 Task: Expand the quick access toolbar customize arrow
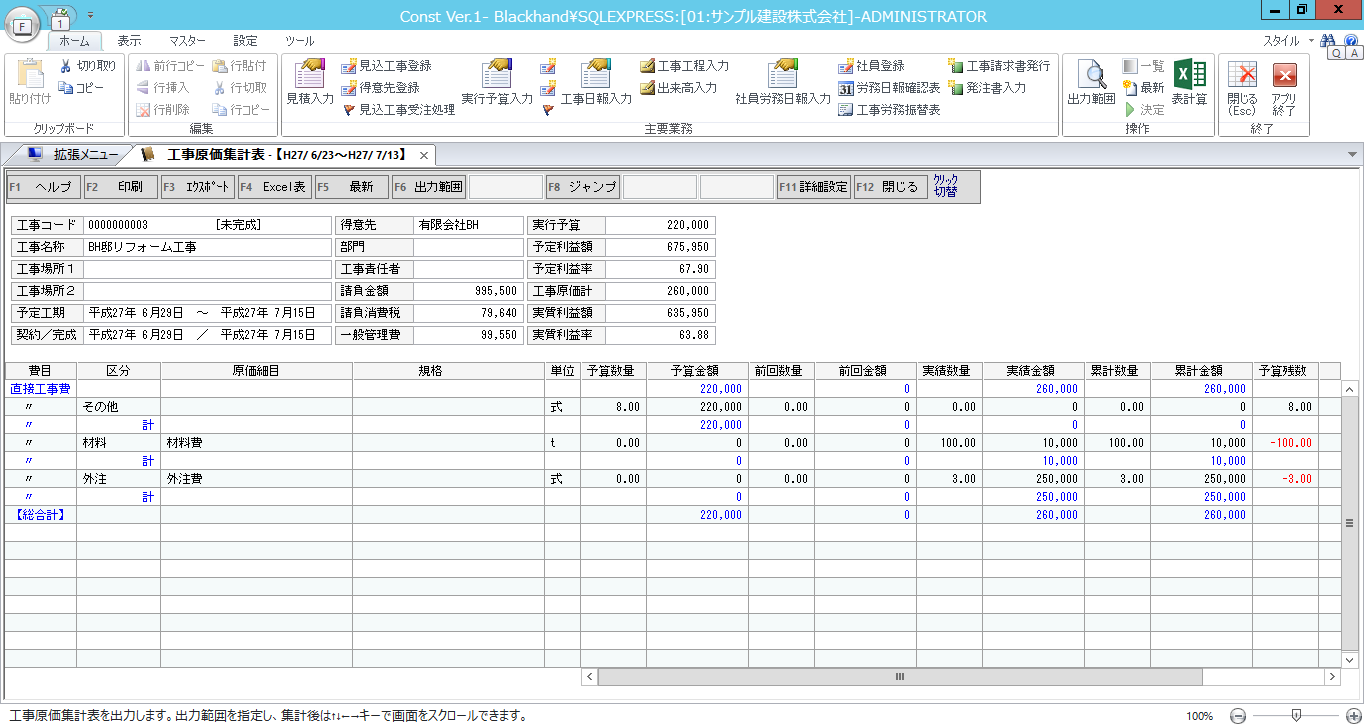coord(90,15)
